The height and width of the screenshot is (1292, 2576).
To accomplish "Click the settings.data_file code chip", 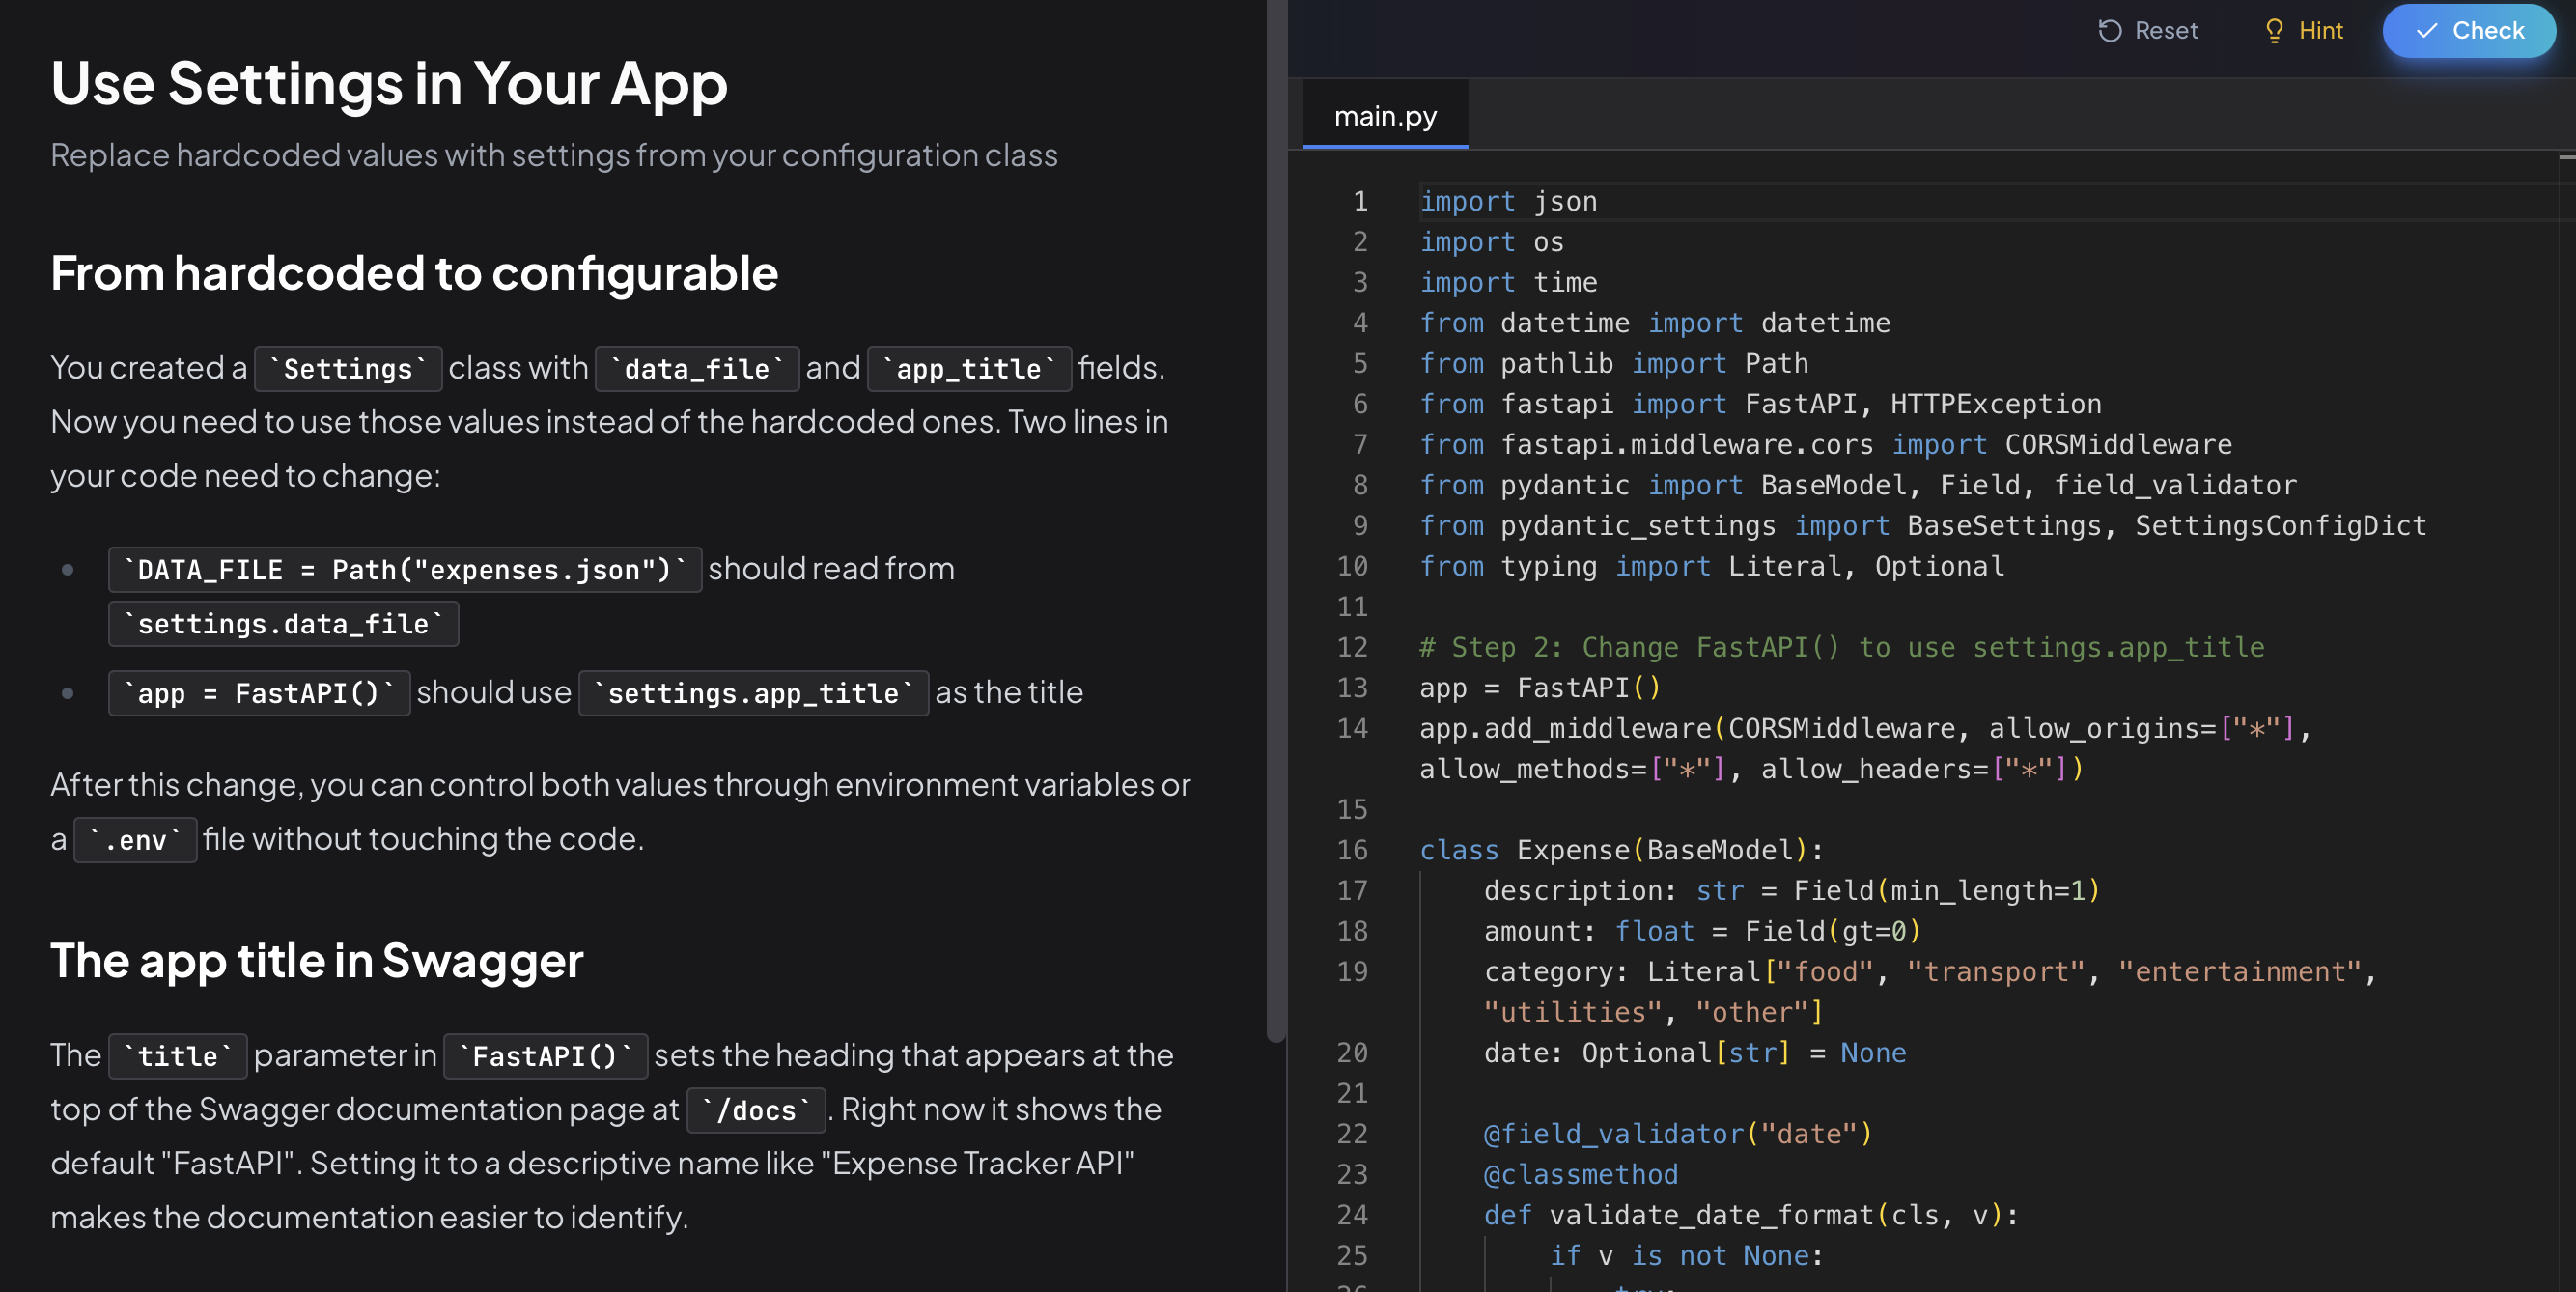I will [283, 623].
